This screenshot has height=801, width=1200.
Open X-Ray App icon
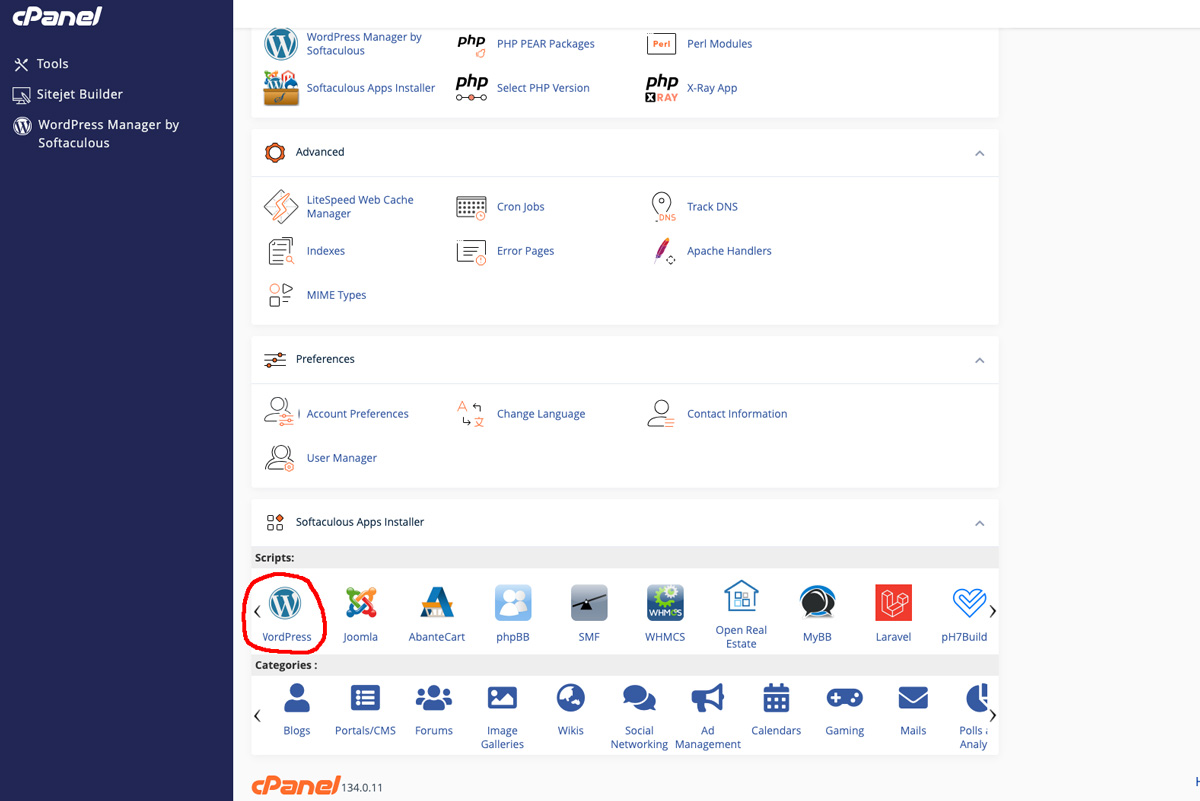point(661,88)
